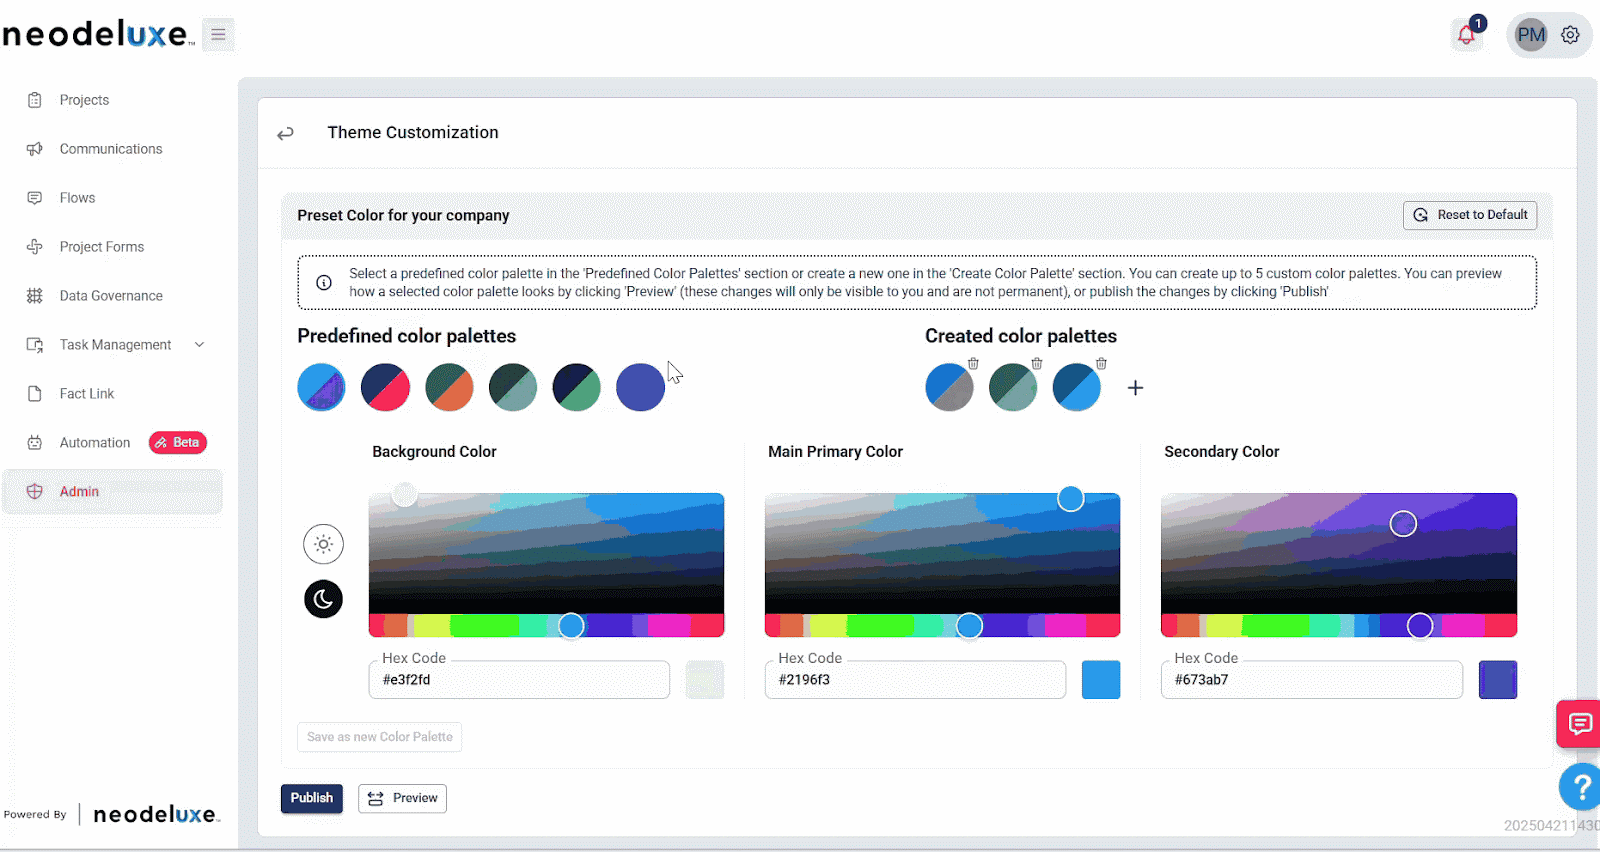Toggle the sidebar hamburger menu
The width and height of the screenshot is (1600, 852).
click(x=218, y=34)
